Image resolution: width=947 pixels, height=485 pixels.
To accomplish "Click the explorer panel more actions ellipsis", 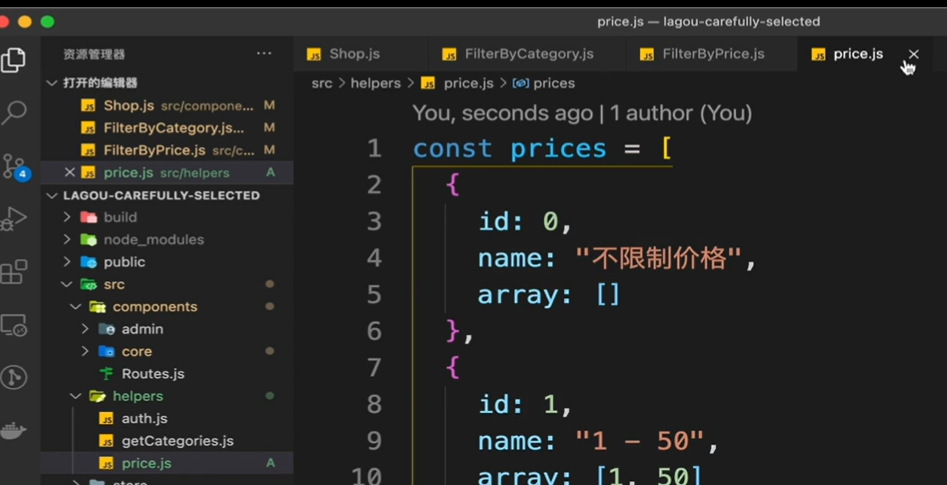I will 264,54.
